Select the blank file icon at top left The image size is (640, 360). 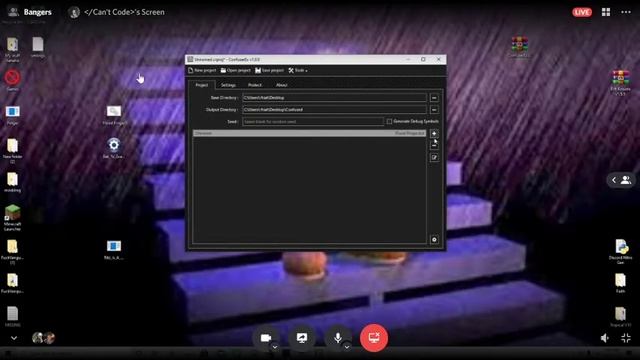point(38,47)
